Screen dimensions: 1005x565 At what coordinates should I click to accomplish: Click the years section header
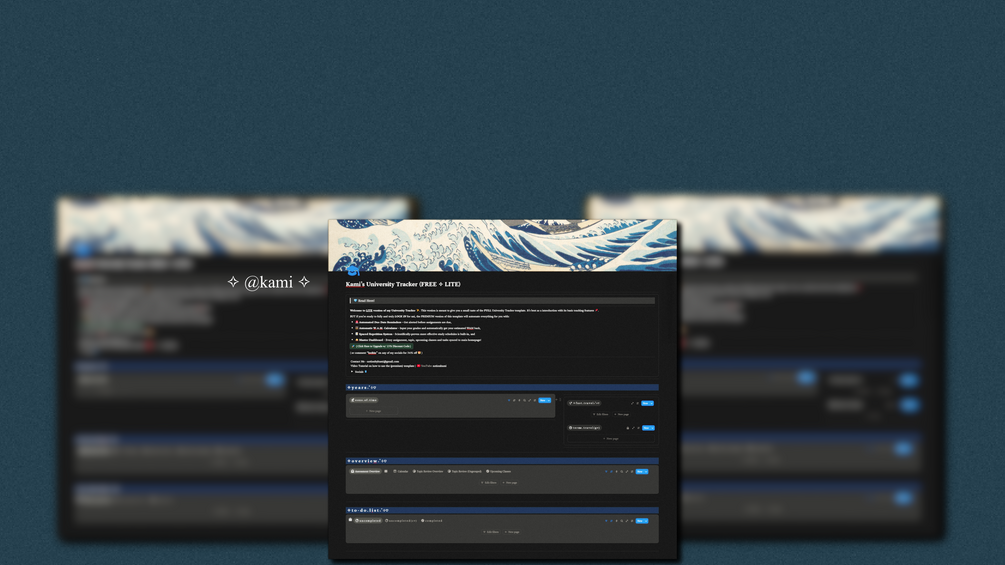coord(502,388)
